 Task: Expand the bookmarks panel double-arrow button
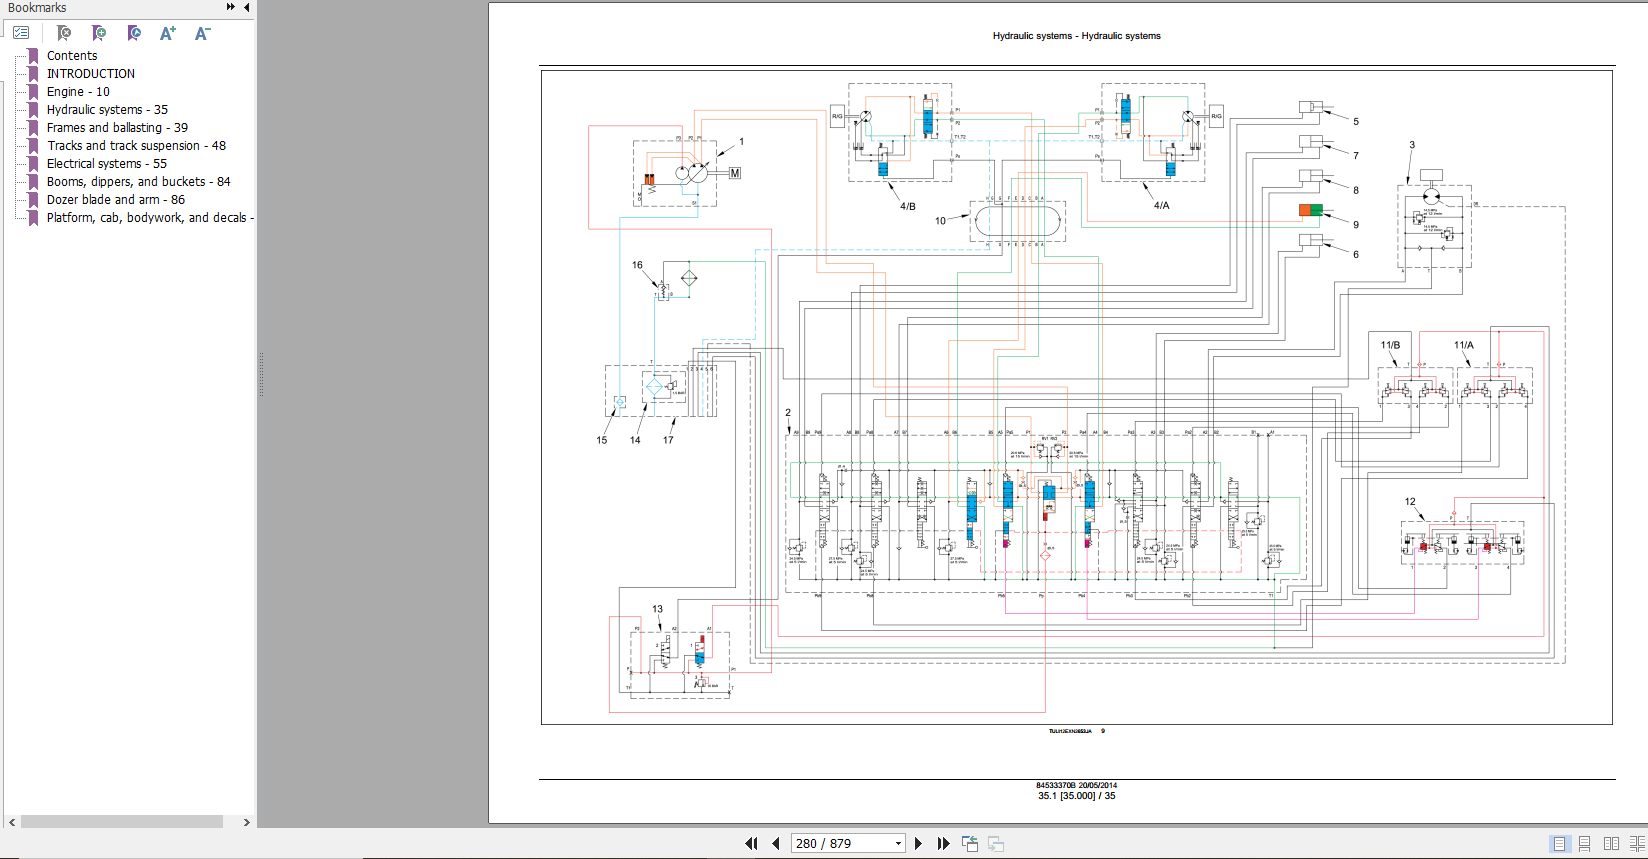[x=231, y=7]
